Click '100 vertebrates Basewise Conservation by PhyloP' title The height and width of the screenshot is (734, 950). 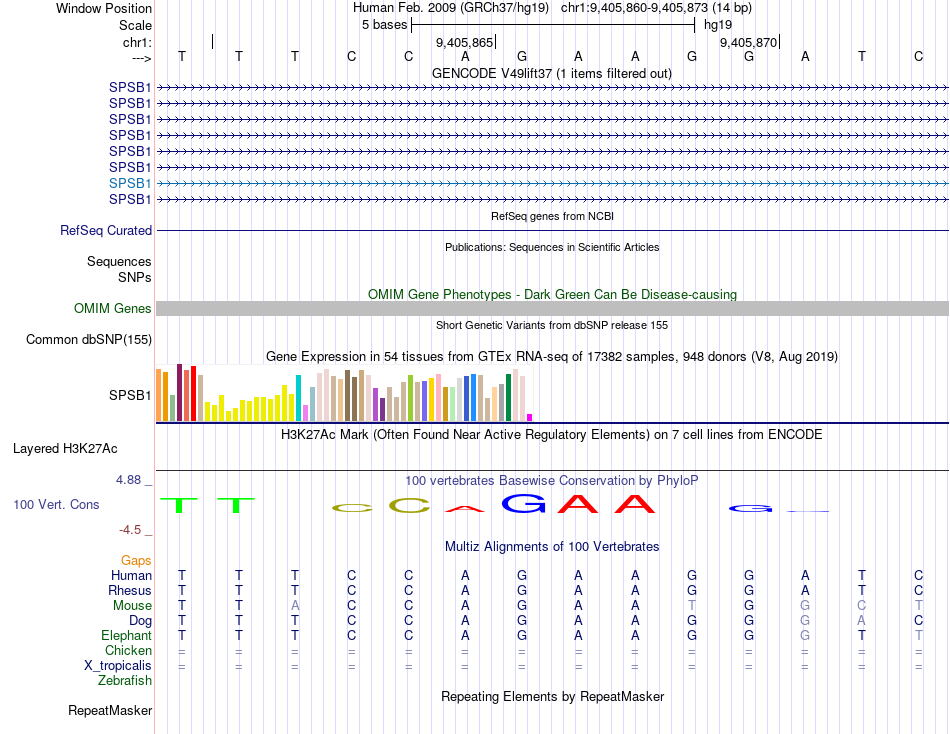(x=552, y=481)
